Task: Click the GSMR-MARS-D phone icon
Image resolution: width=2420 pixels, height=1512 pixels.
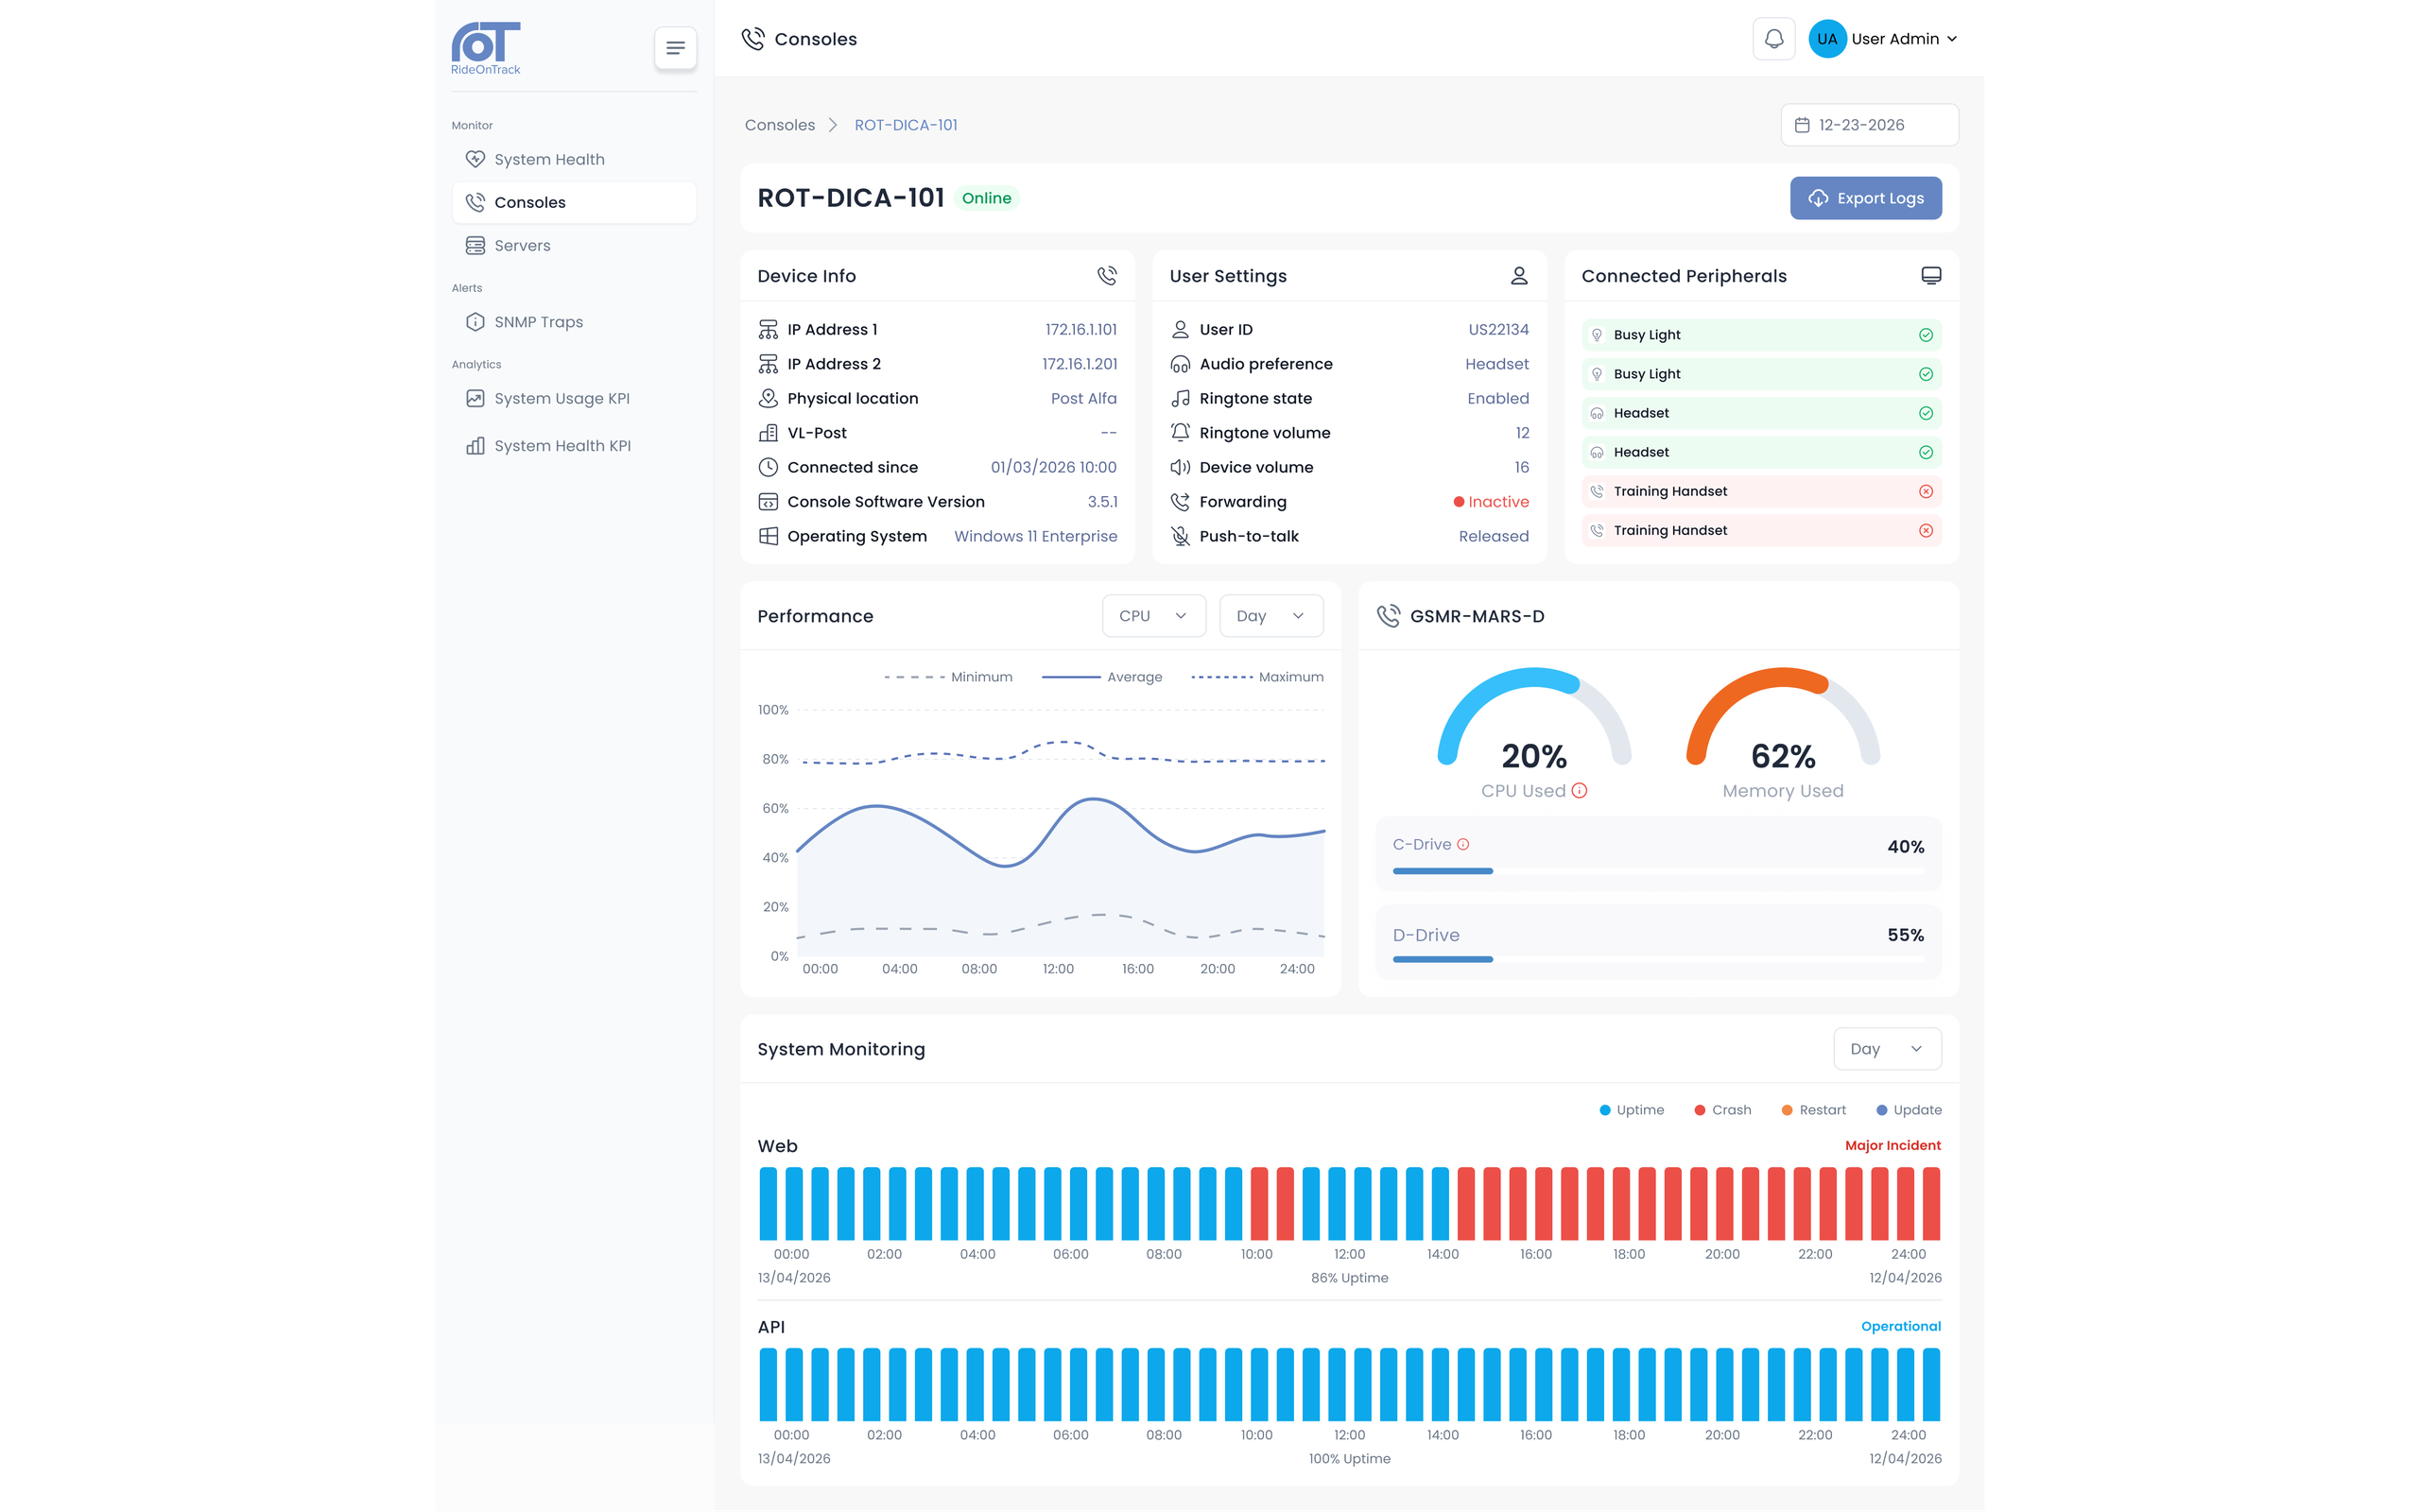Action: pos(1388,616)
